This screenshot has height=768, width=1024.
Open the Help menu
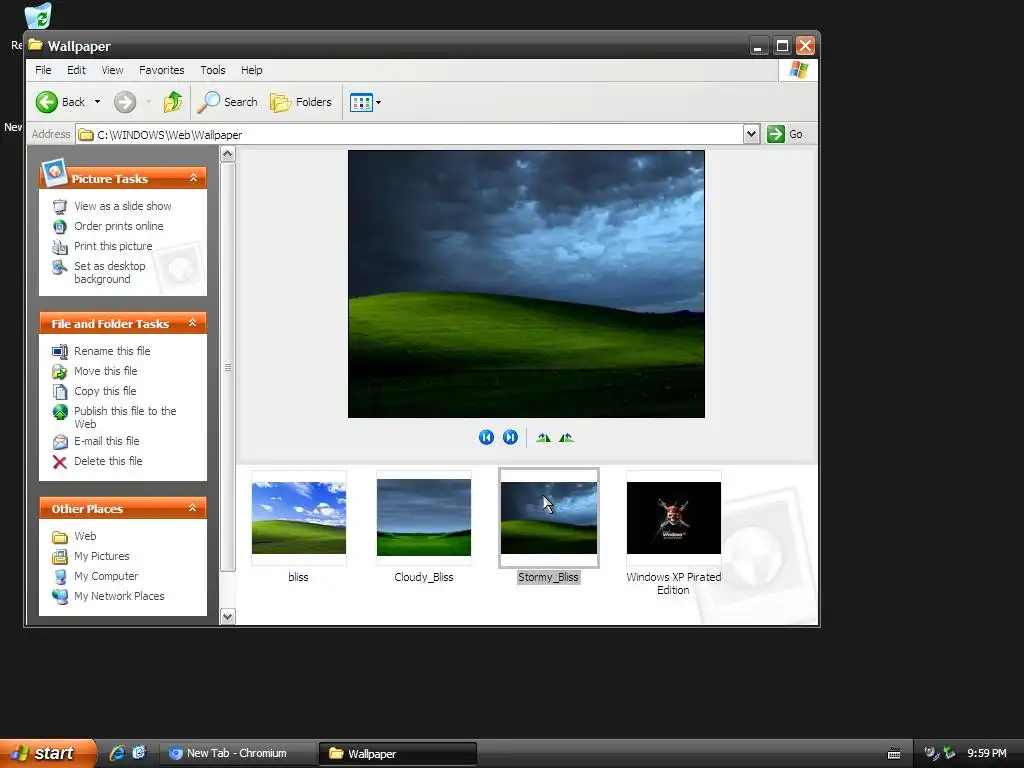tap(251, 70)
